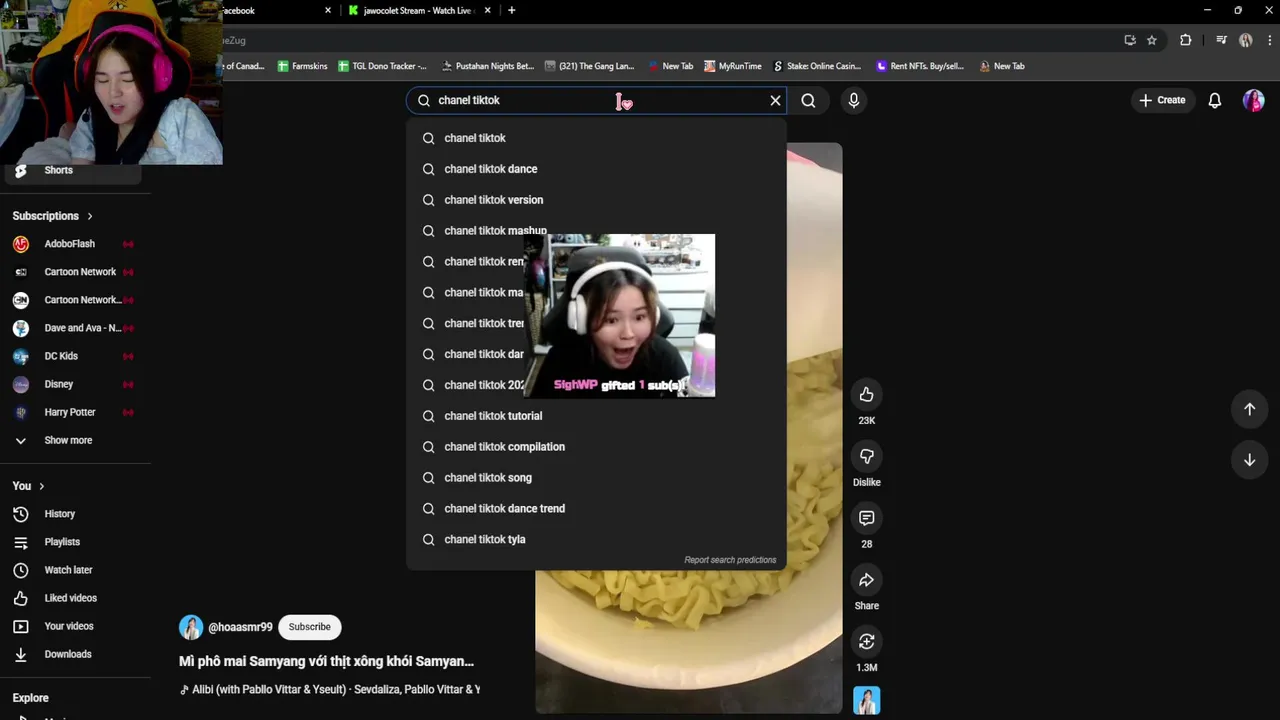Viewport: 1280px width, 720px height.
Task: Open a new browser tab
Action: click(512, 10)
